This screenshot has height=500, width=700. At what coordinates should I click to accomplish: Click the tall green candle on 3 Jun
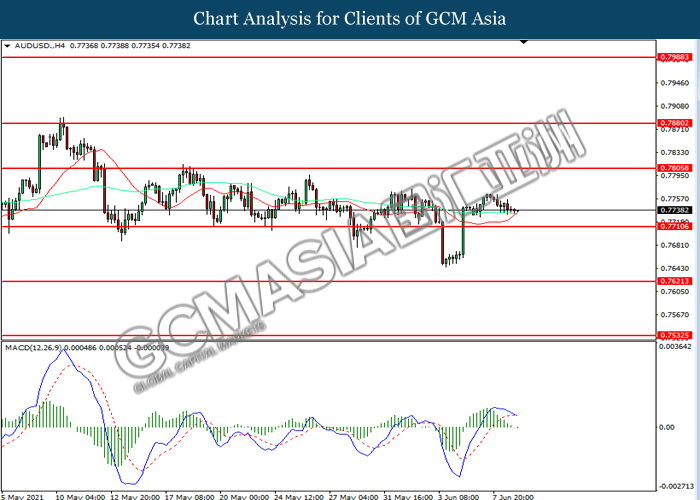[463, 232]
